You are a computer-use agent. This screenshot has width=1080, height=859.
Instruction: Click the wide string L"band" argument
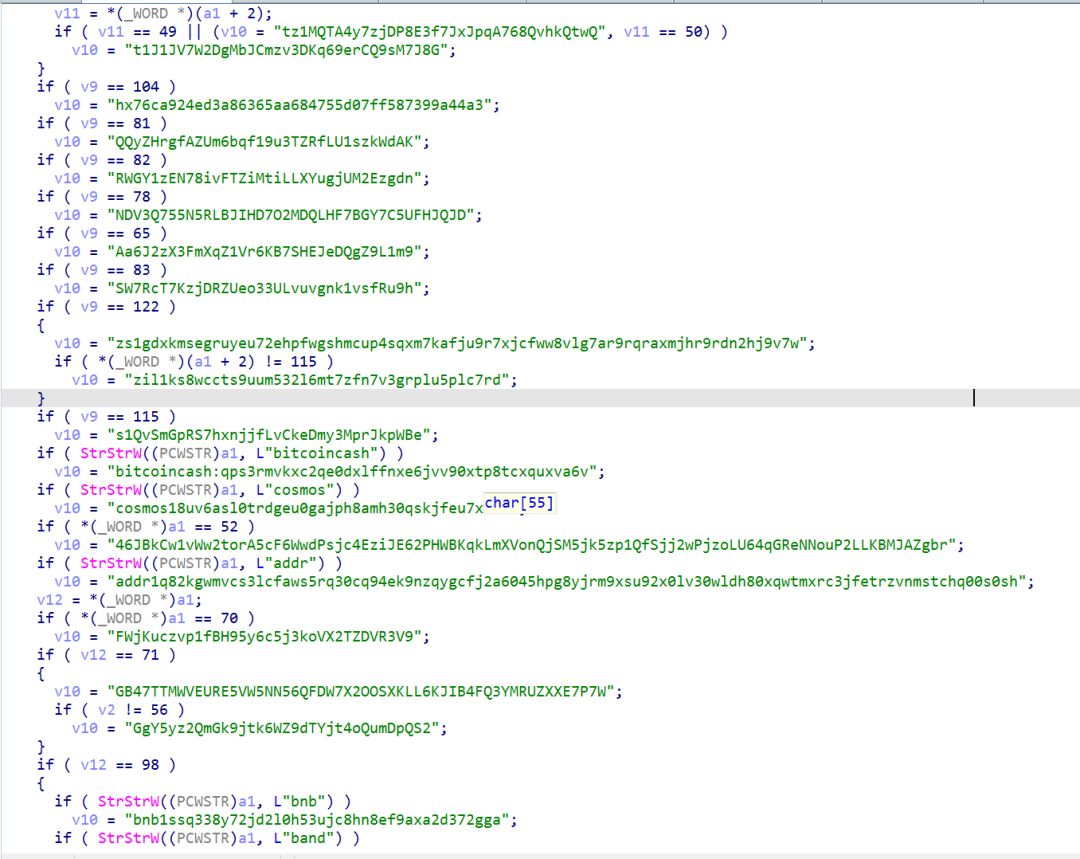pos(307,838)
